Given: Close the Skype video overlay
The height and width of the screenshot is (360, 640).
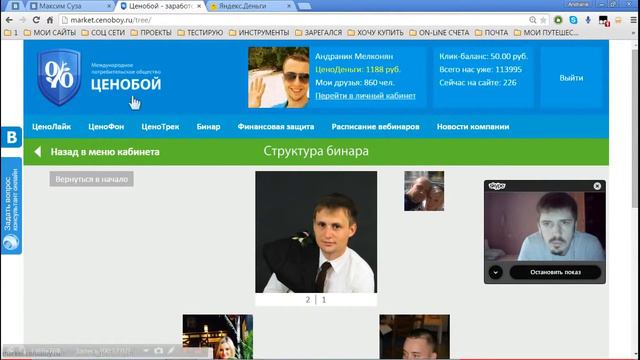Looking at the screenshot, I should click(597, 186).
